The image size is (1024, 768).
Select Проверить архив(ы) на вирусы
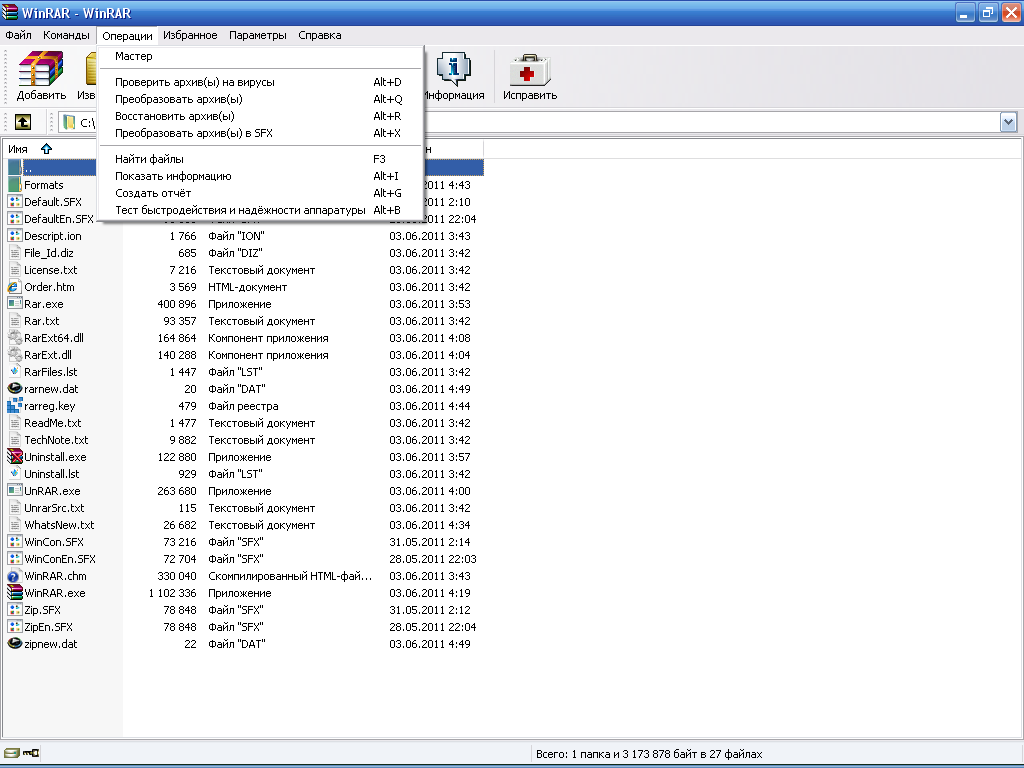194,82
